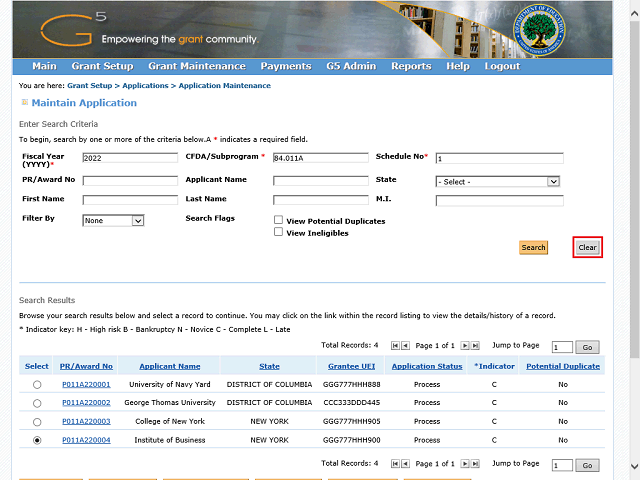Open the Grant Maintenance menu
This screenshot has height=480, width=640.
click(x=196, y=66)
